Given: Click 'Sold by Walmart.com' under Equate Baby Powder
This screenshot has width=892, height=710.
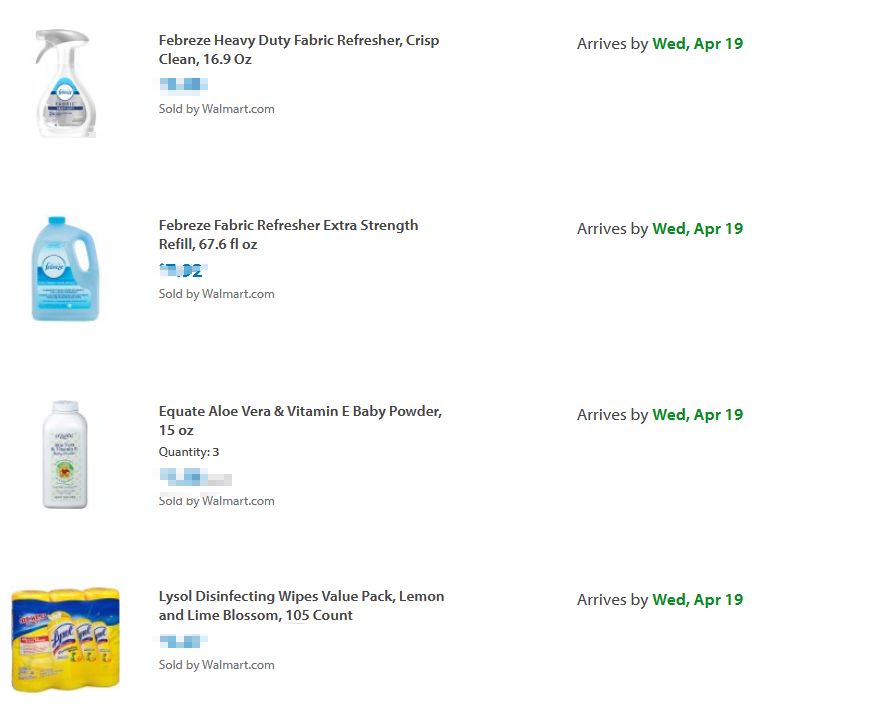Looking at the screenshot, I should pyautogui.click(x=216, y=501).
